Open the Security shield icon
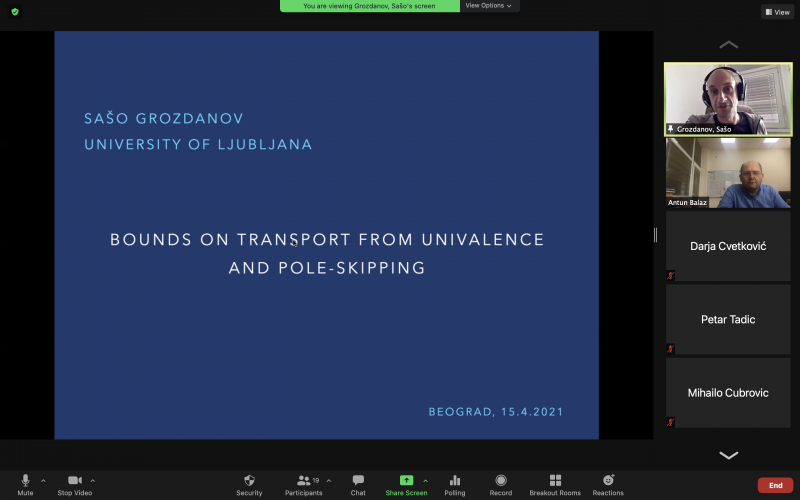The width and height of the screenshot is (800, 500). pyautogui.click(x=249, y=481)
